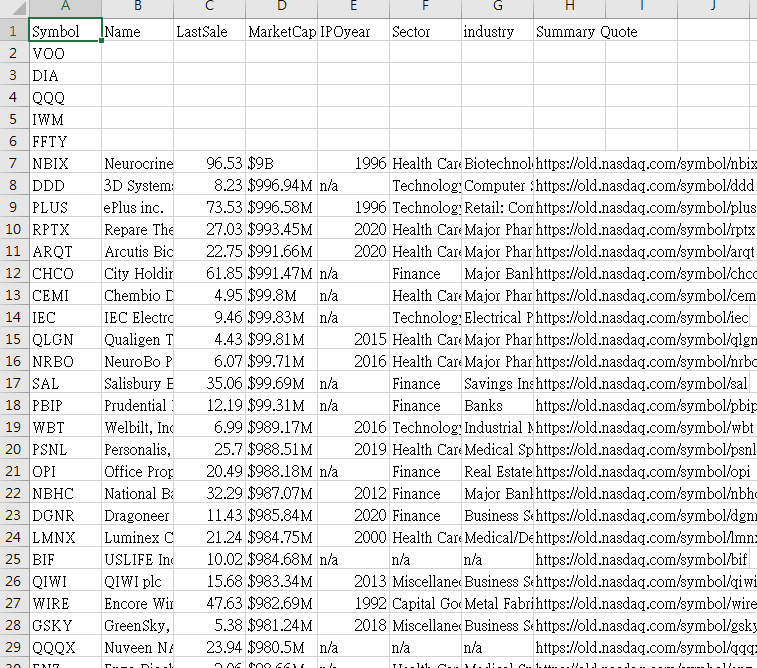
Task: Select the Neurocrine name cell
Action: click(x=138, y=163)
